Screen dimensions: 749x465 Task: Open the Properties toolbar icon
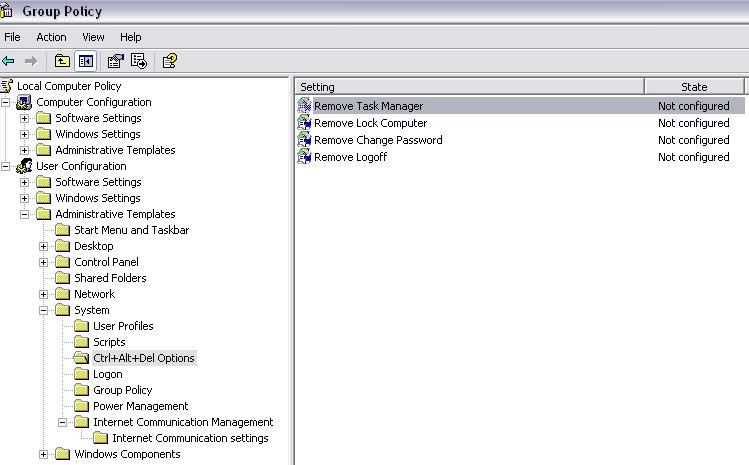115,61
